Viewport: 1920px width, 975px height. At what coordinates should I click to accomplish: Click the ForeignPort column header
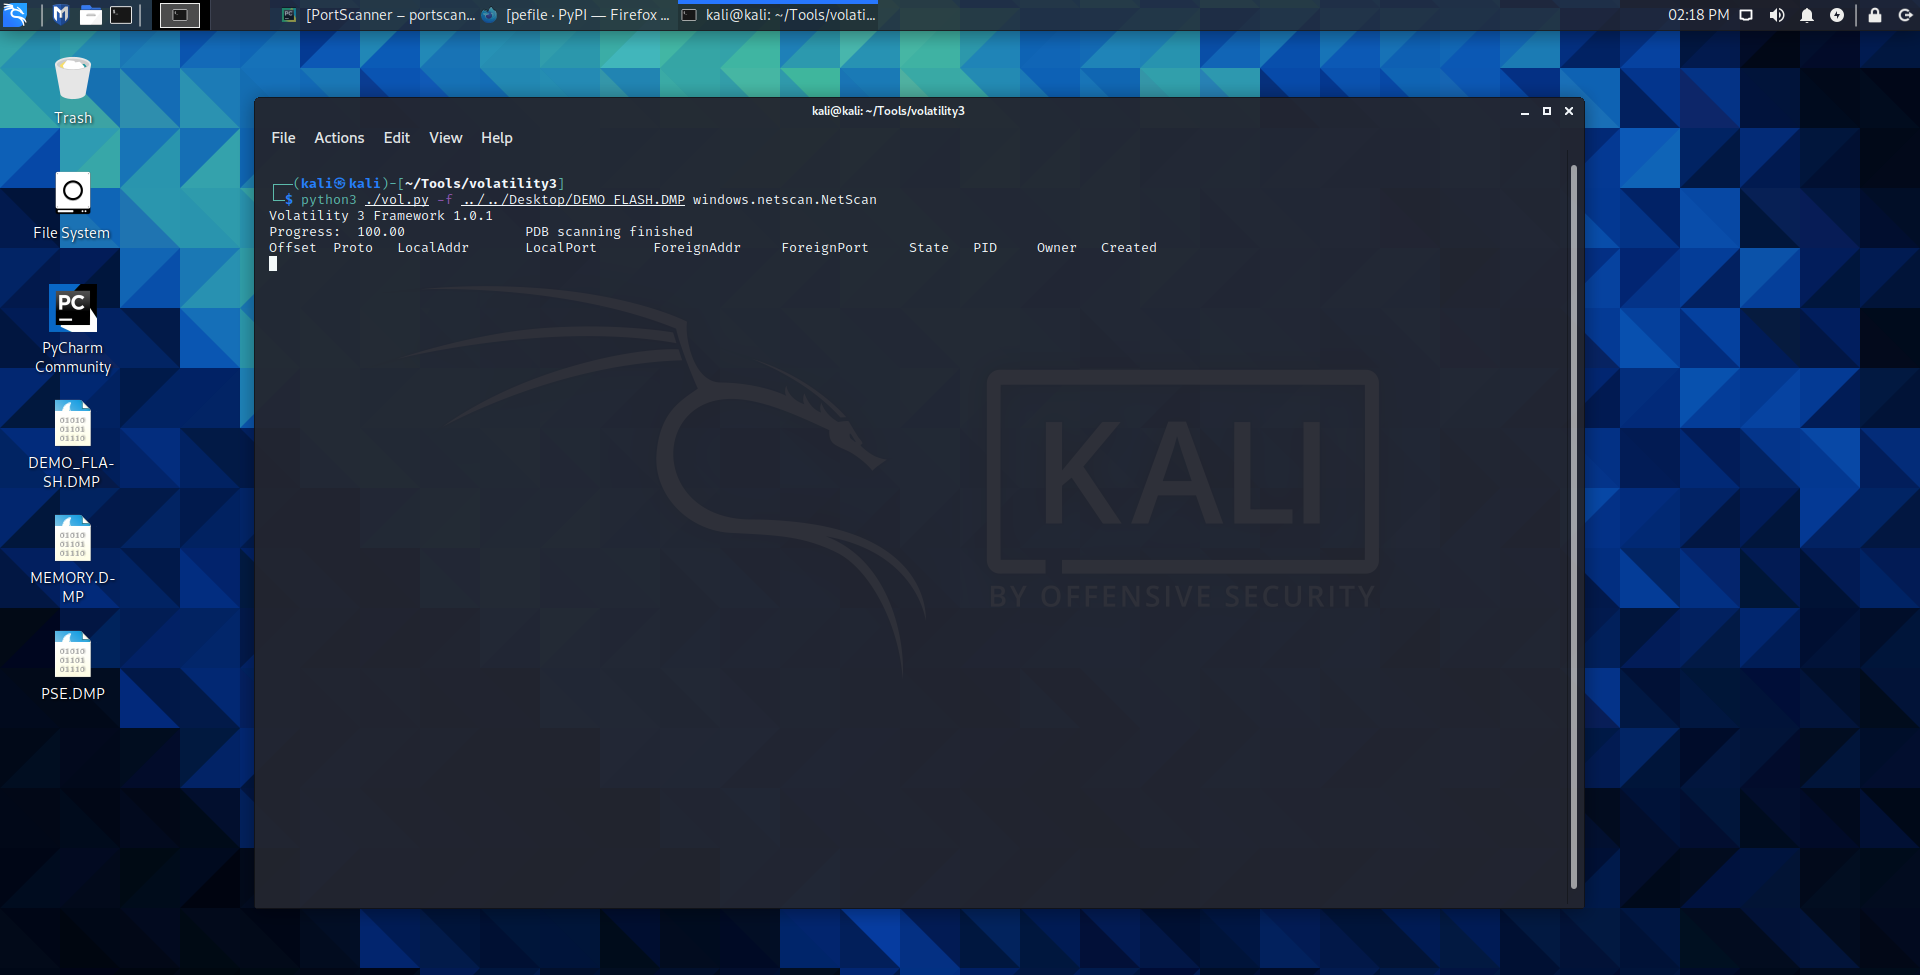(825, 248)
